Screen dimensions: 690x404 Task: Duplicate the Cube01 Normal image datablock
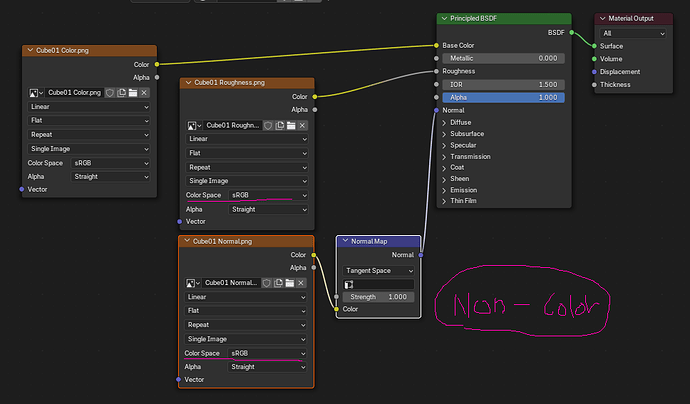coord(278,283)
